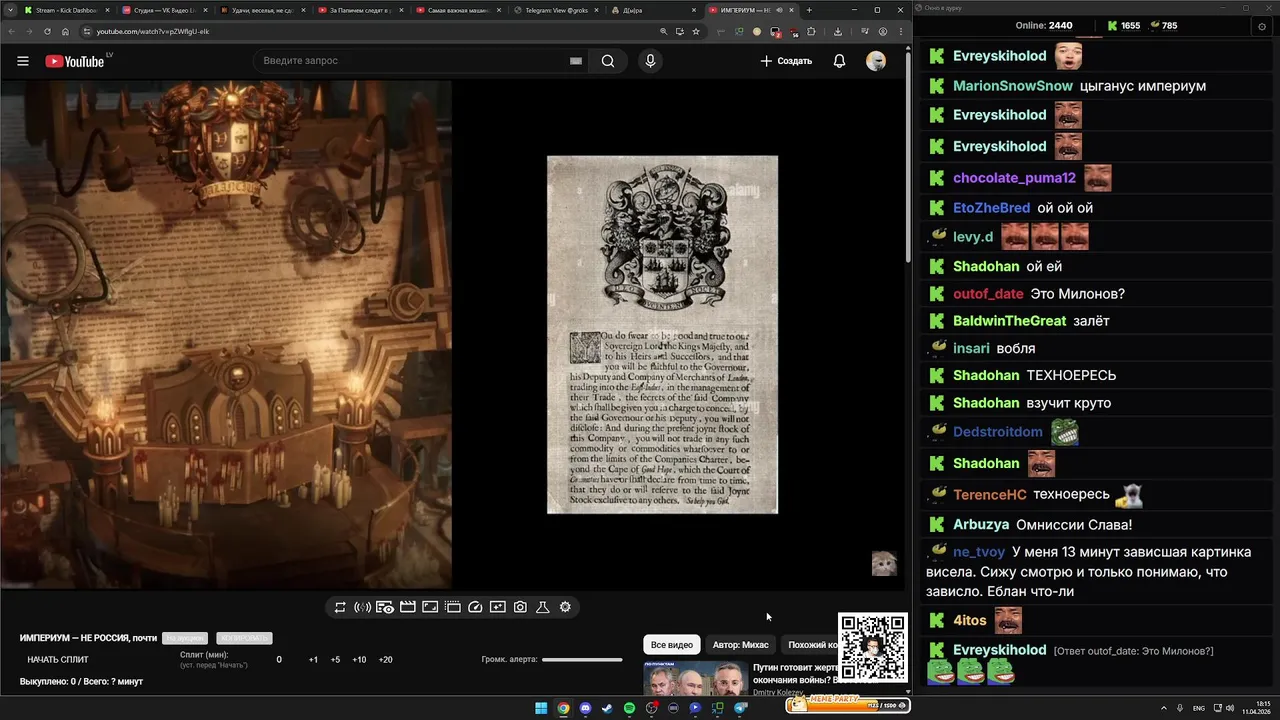Screen dimensions: 1280x720
Task: Reload the page in Chrome
Action: point(47,31)
